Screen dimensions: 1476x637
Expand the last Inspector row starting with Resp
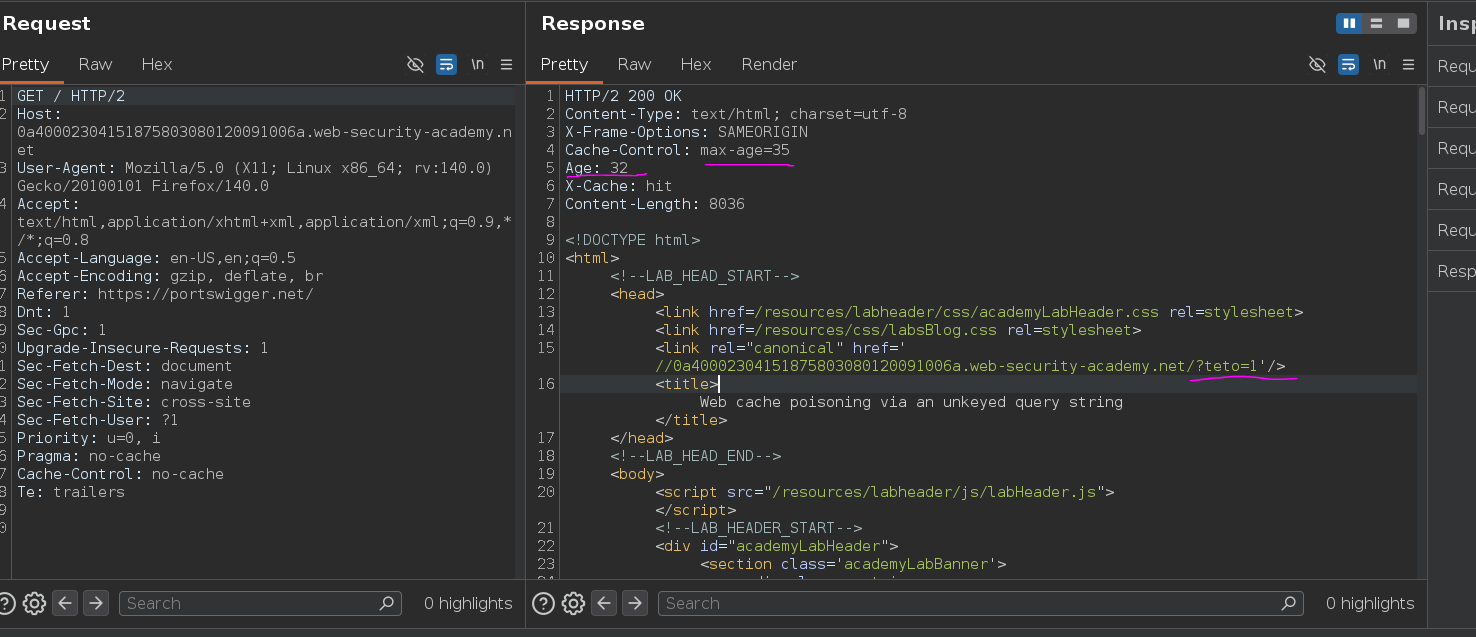pos(1452,271)
